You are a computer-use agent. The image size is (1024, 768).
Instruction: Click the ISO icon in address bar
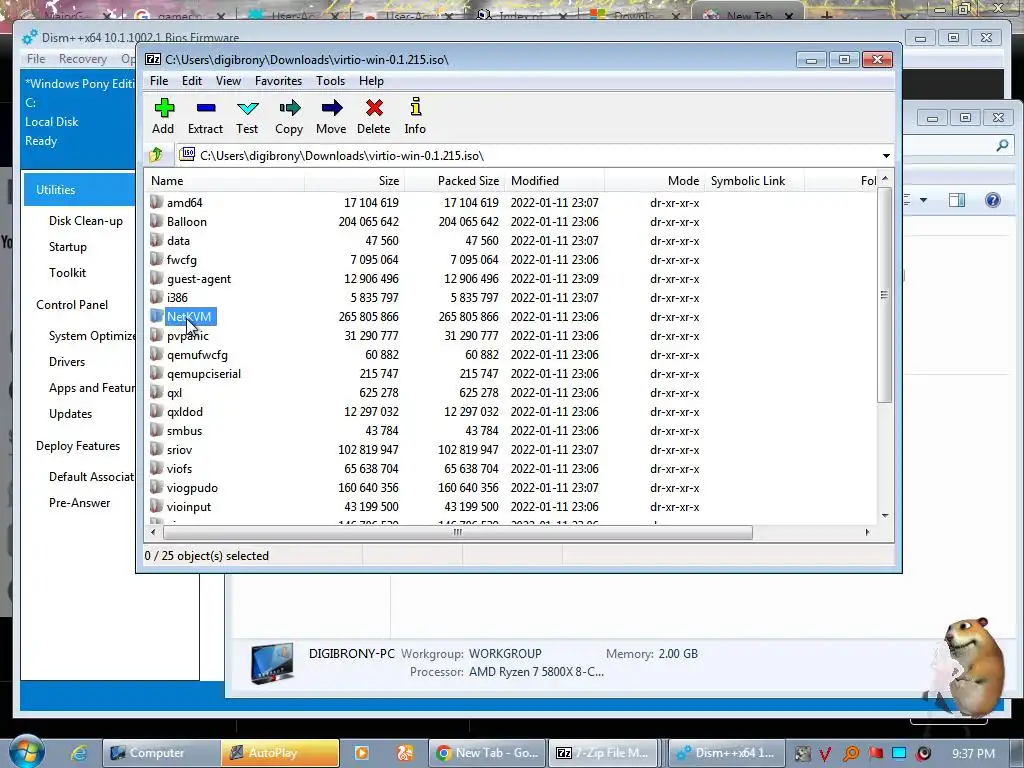tap(187, 154)
